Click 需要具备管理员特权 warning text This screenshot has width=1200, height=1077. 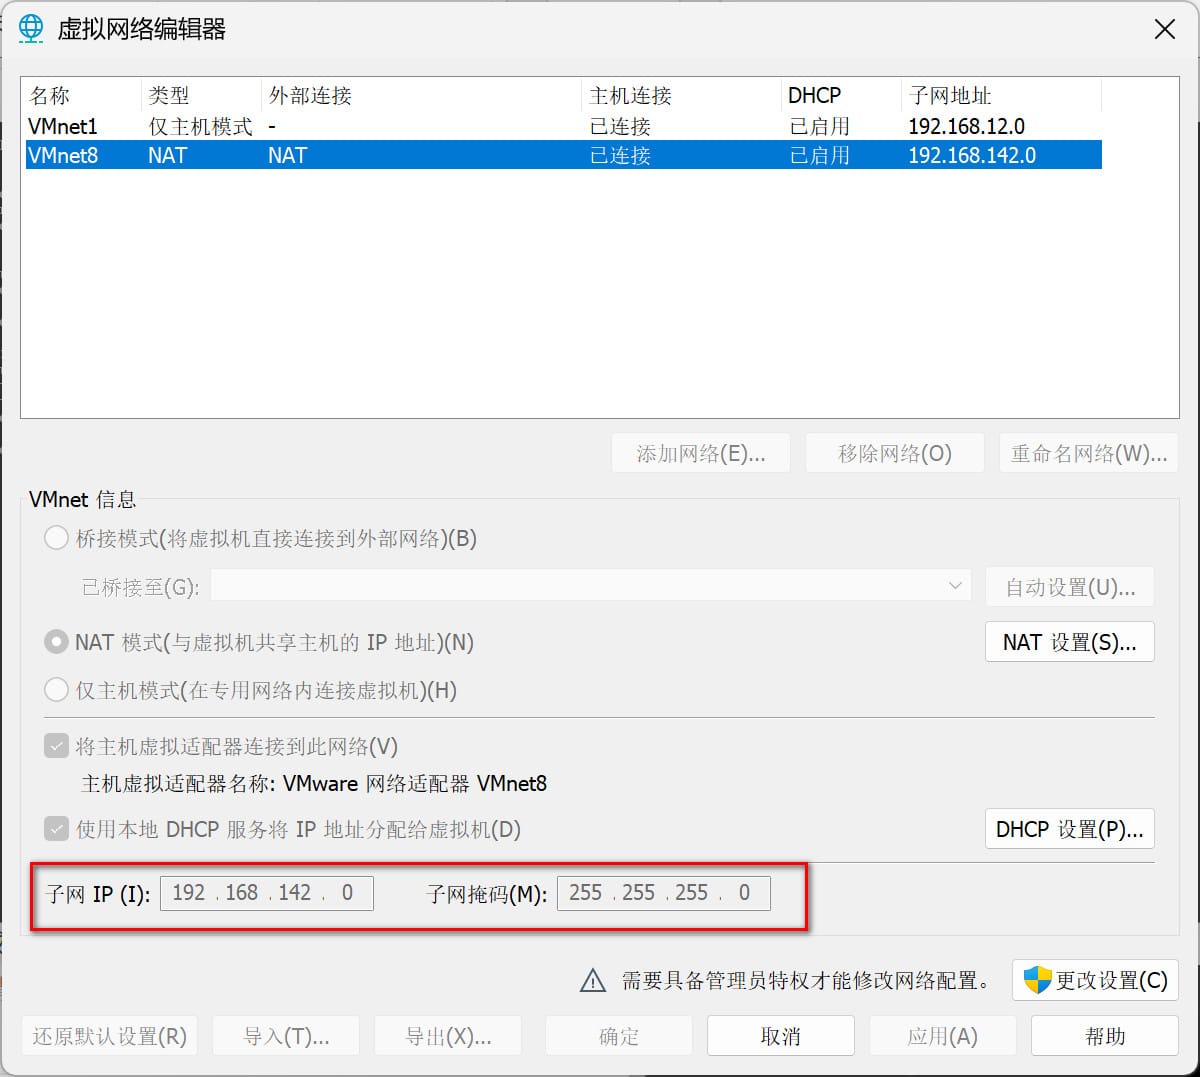click(x=806, y=981)
